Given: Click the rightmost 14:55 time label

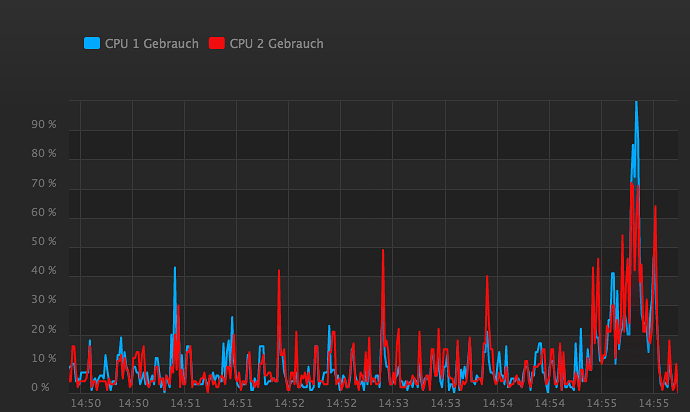Looking at the screenshot, I should [x=654, y=403].
